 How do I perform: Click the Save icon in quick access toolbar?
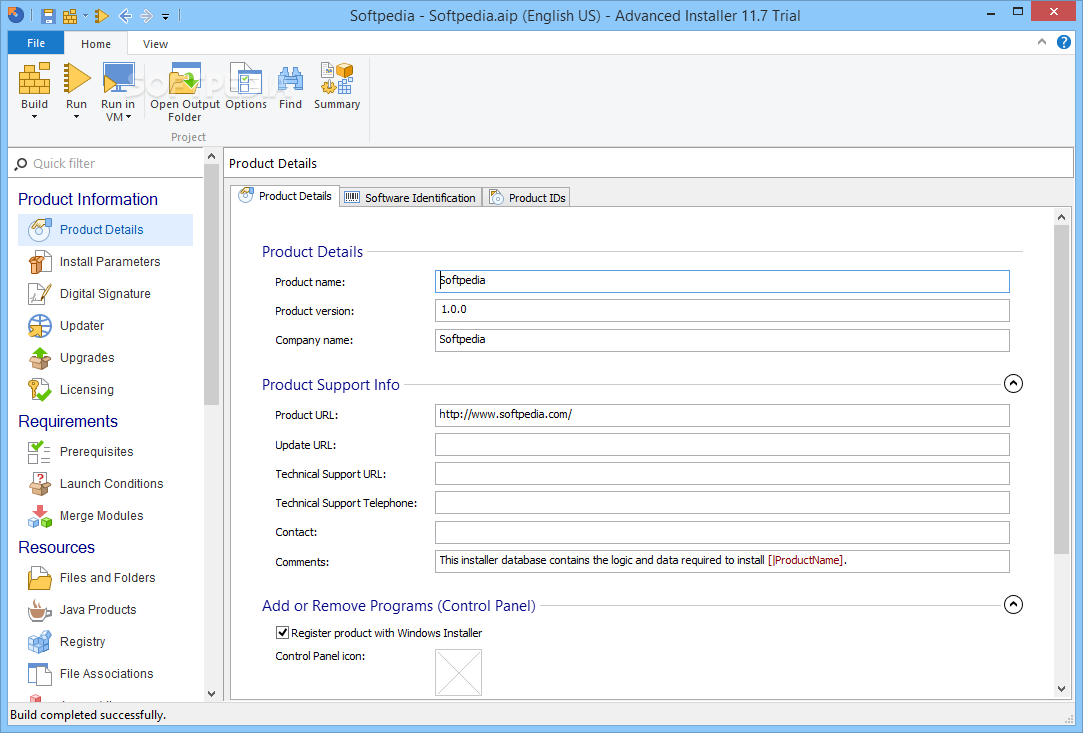(48, 15)
